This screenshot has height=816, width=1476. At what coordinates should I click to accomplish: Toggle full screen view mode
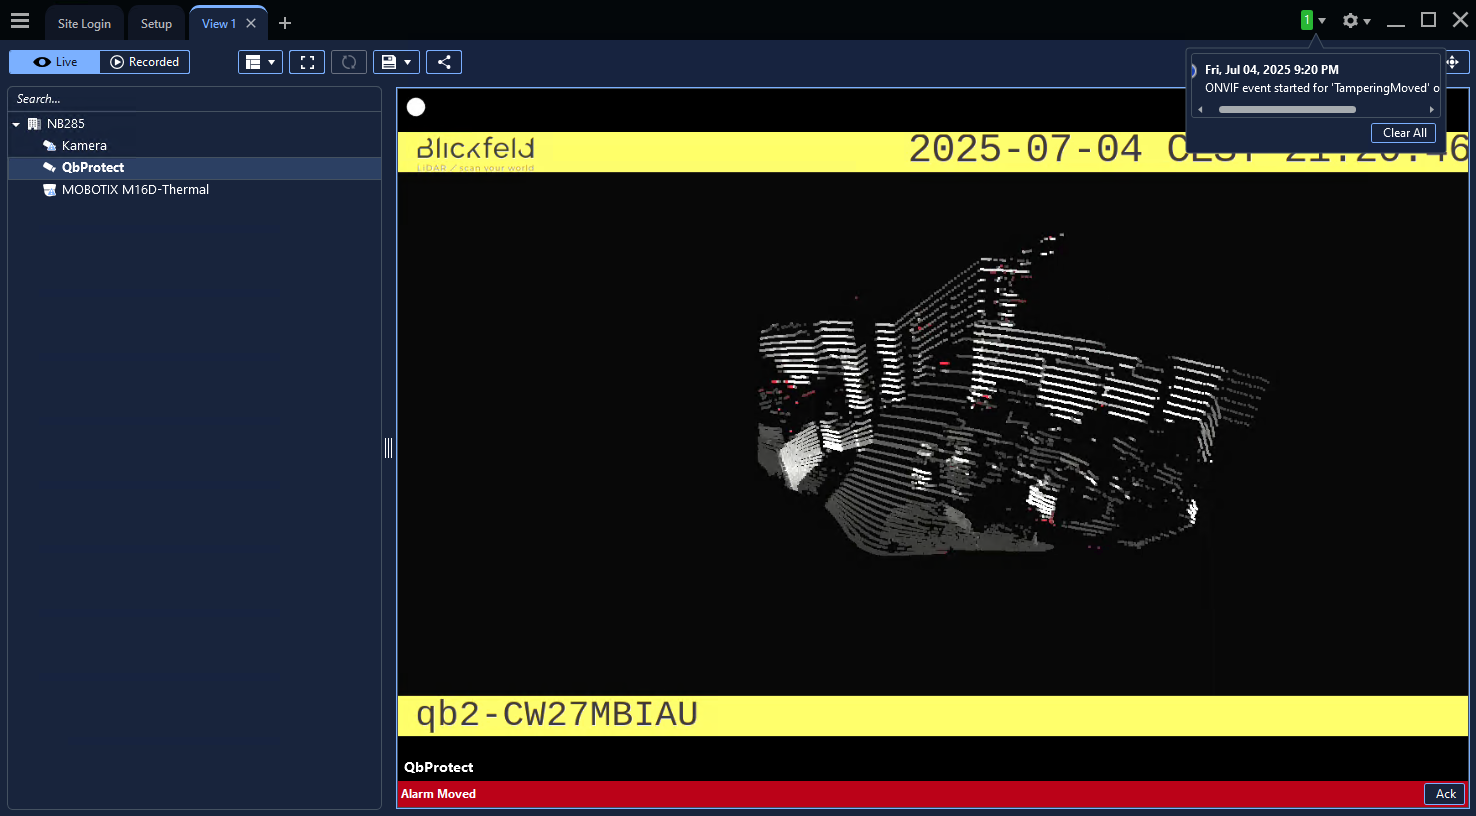click(307, 62)
